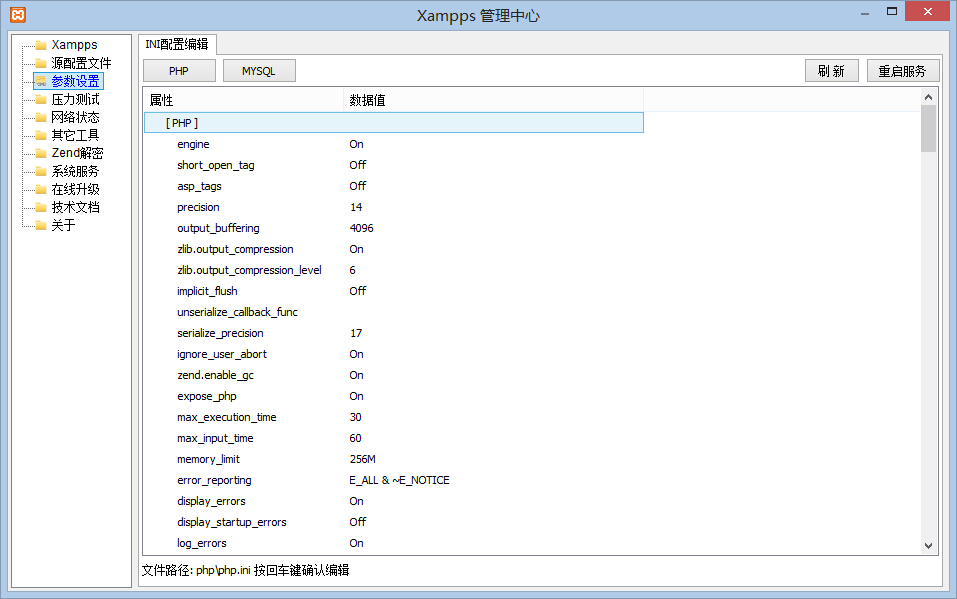This screenshot has width=957, height=599.
Task: Click the 重启服务 restart button
Action: [903, 71]
